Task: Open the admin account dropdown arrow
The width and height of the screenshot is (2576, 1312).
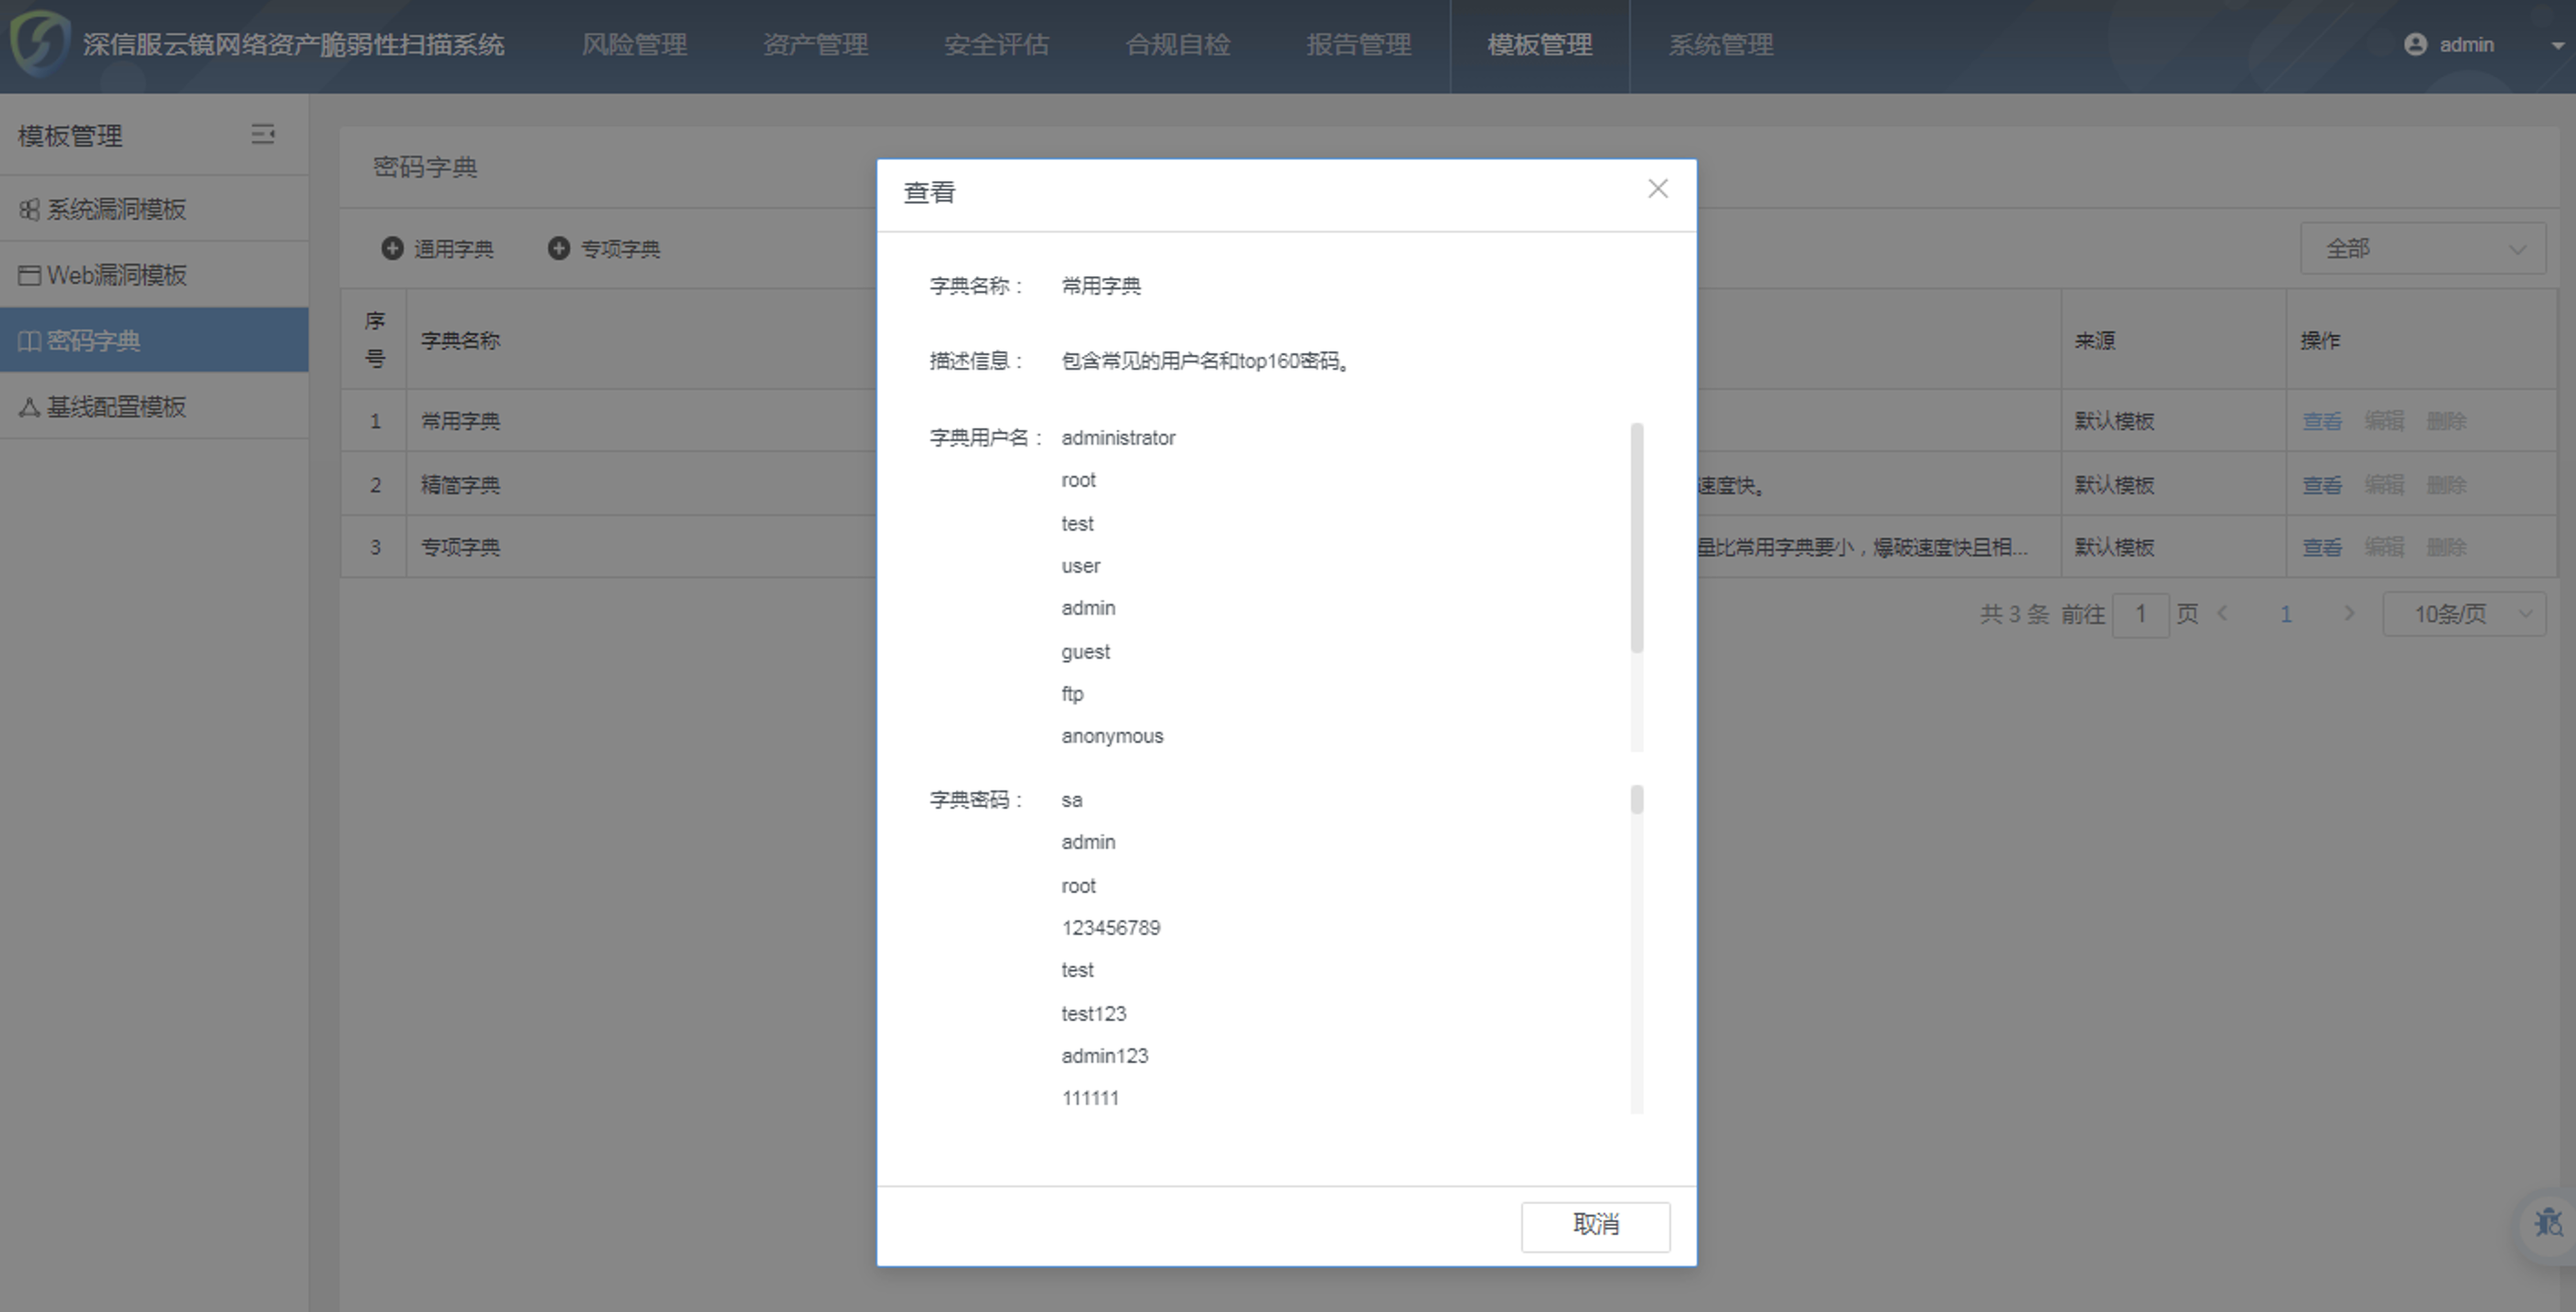Action: (x=2557, y=45)
